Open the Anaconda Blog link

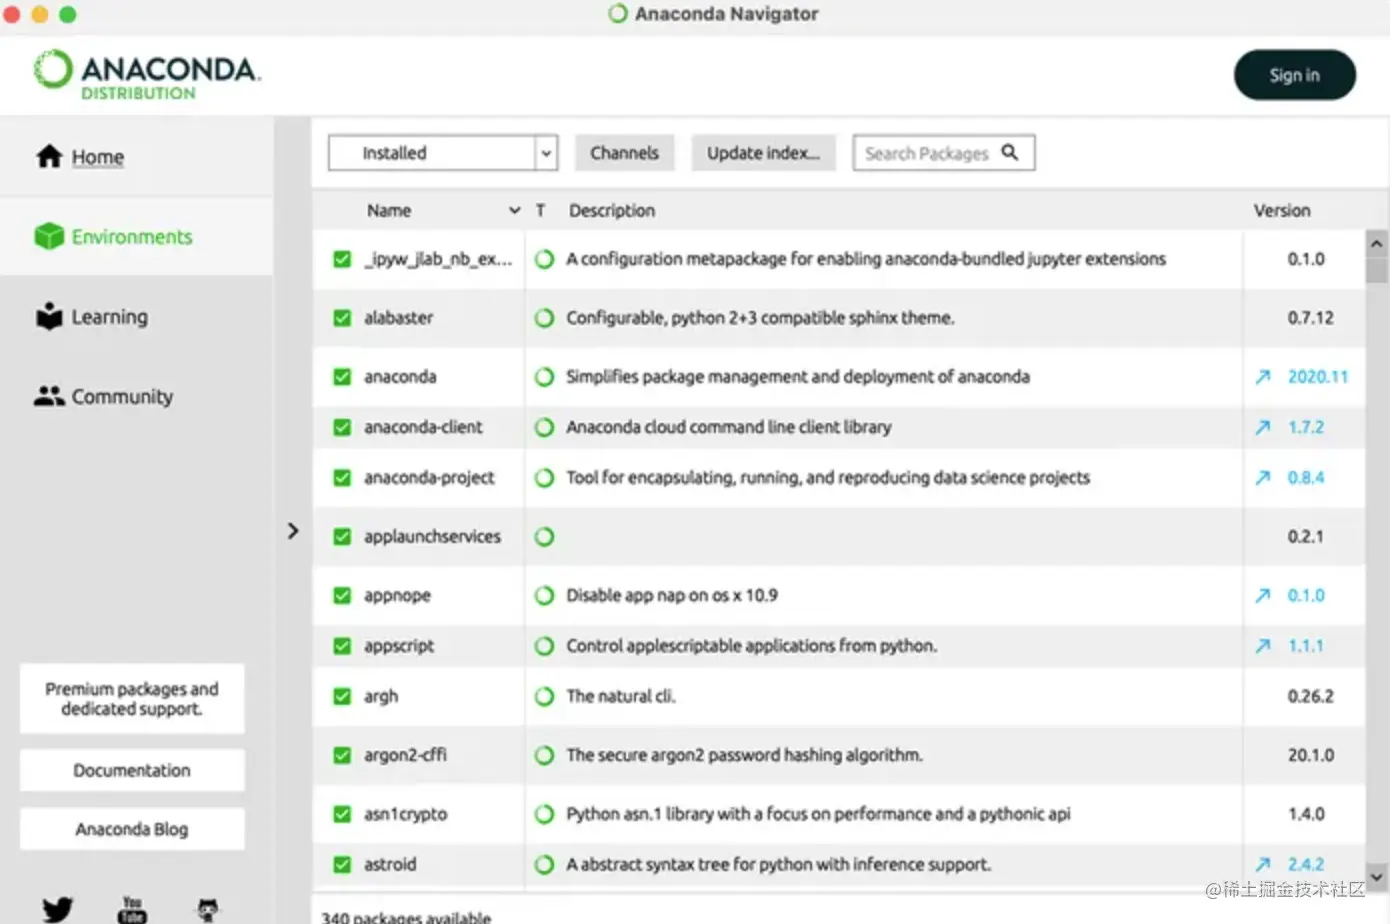coord(132,830)
